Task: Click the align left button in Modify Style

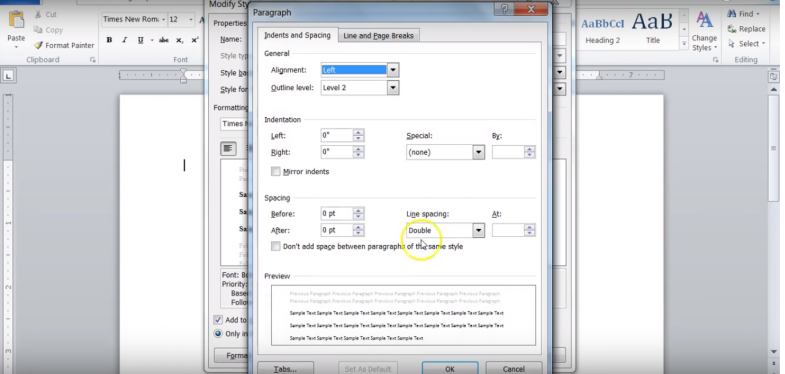Action: 228,148
